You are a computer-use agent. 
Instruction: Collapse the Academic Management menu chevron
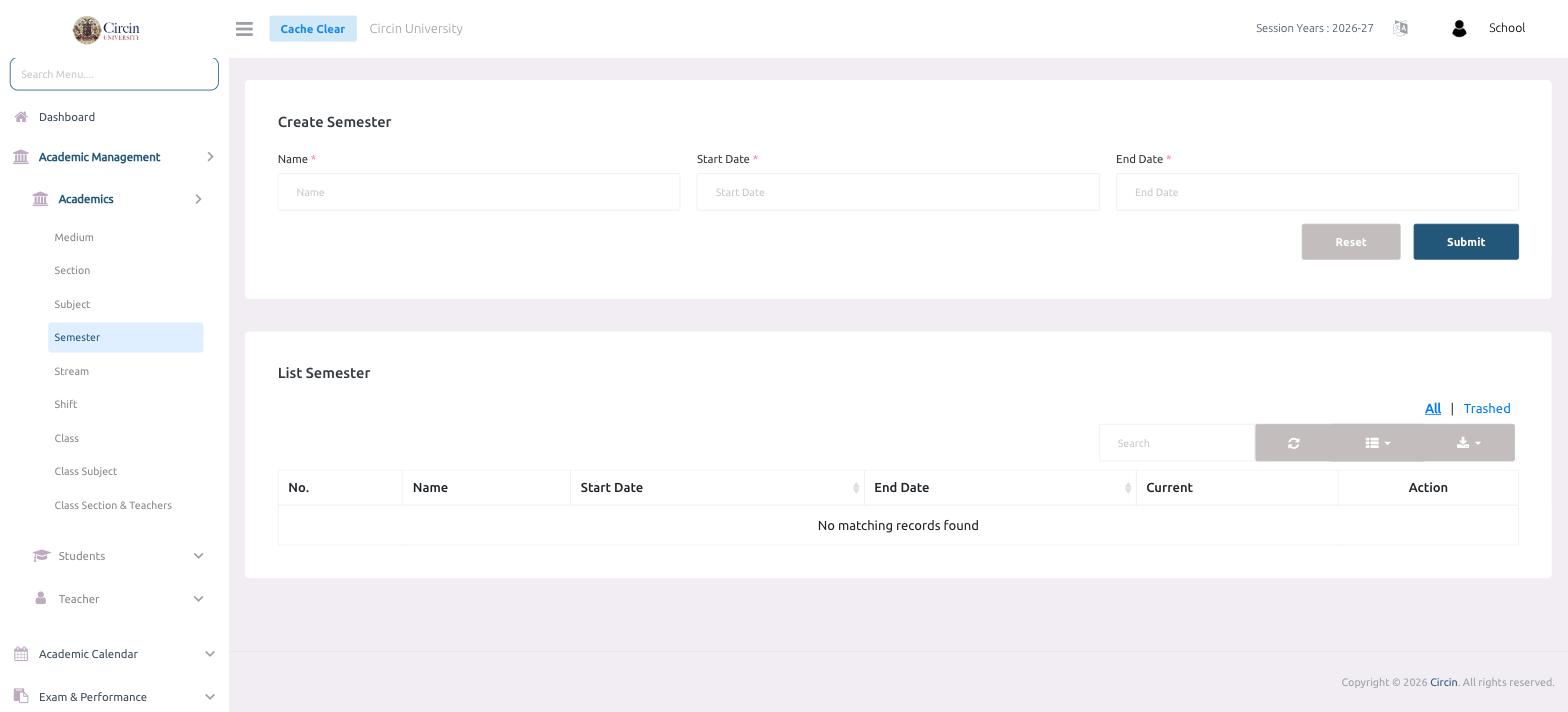(210, 157)
